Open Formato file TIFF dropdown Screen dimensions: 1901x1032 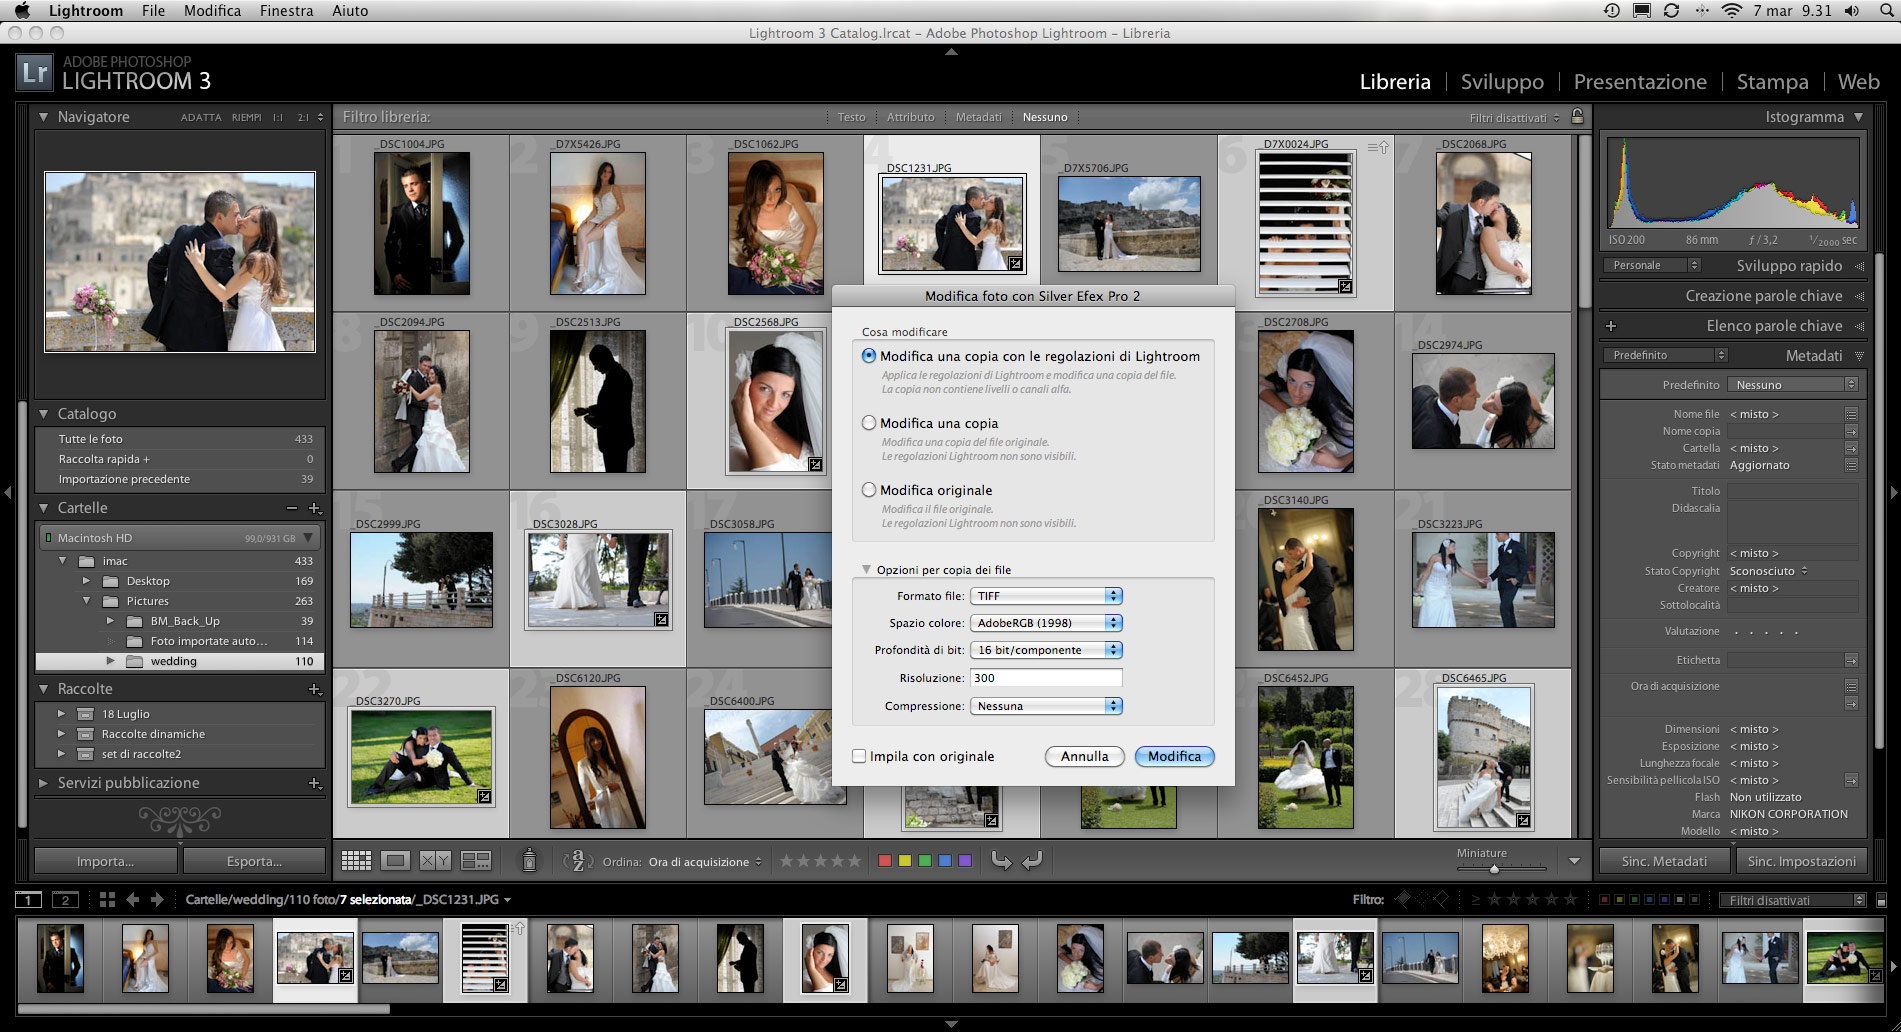click(1046, 596)
